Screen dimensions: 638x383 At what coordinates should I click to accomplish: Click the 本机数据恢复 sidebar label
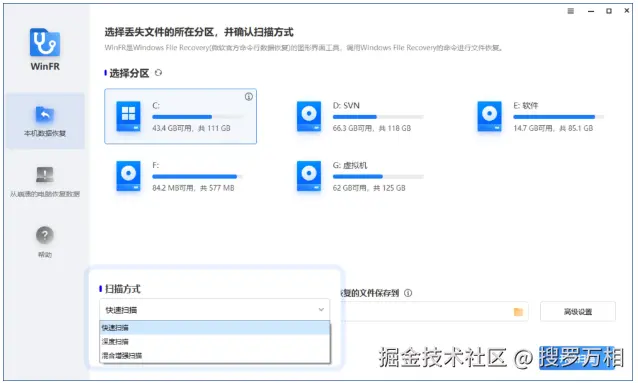[x=45, y=134]
